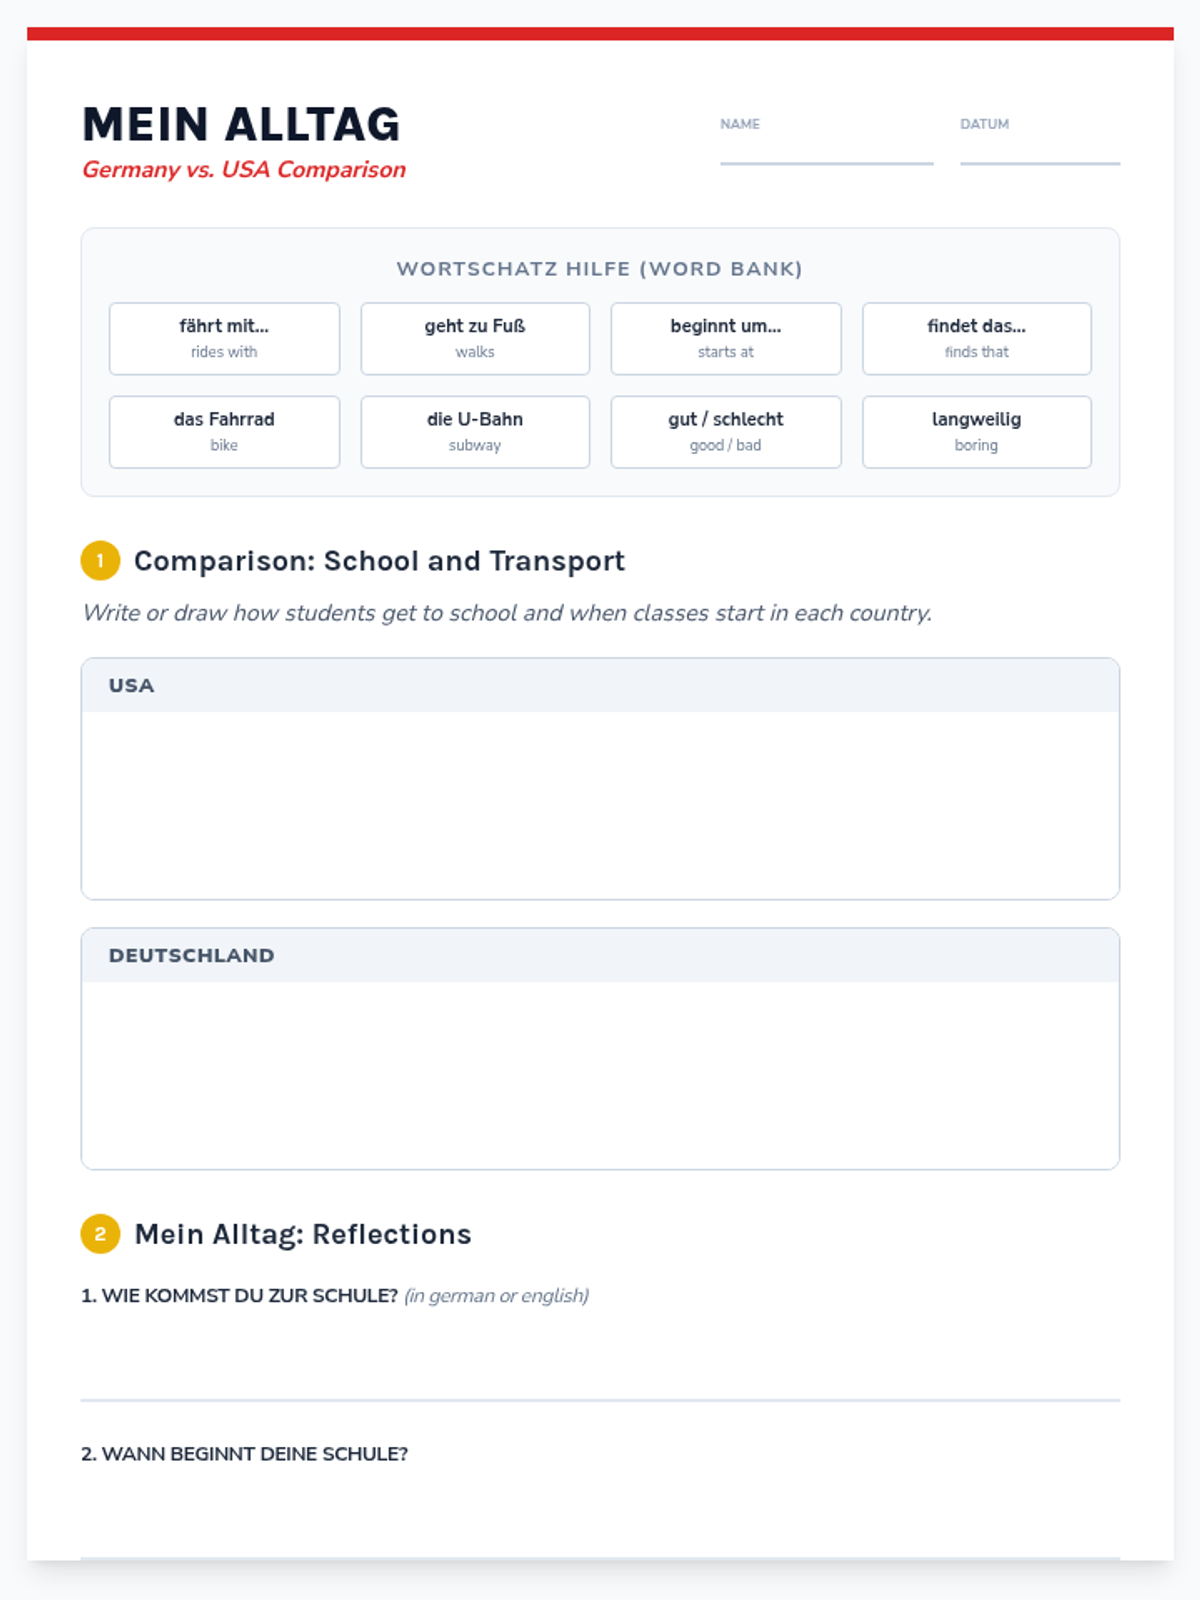
Task: Click the 'beginnt um...' word card
Action: (x=726, y=338)
